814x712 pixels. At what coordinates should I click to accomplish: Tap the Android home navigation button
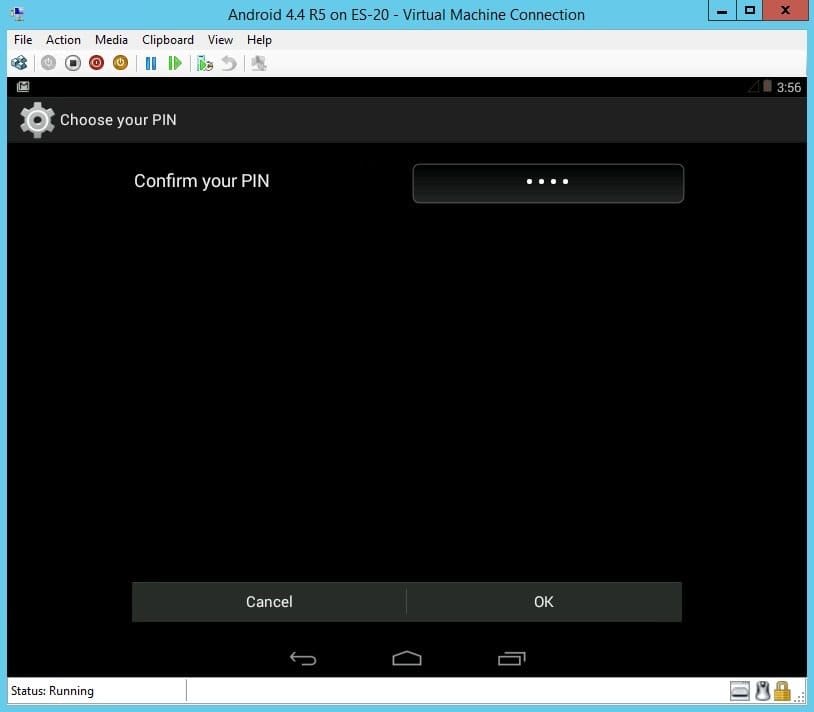click(407, 658)
